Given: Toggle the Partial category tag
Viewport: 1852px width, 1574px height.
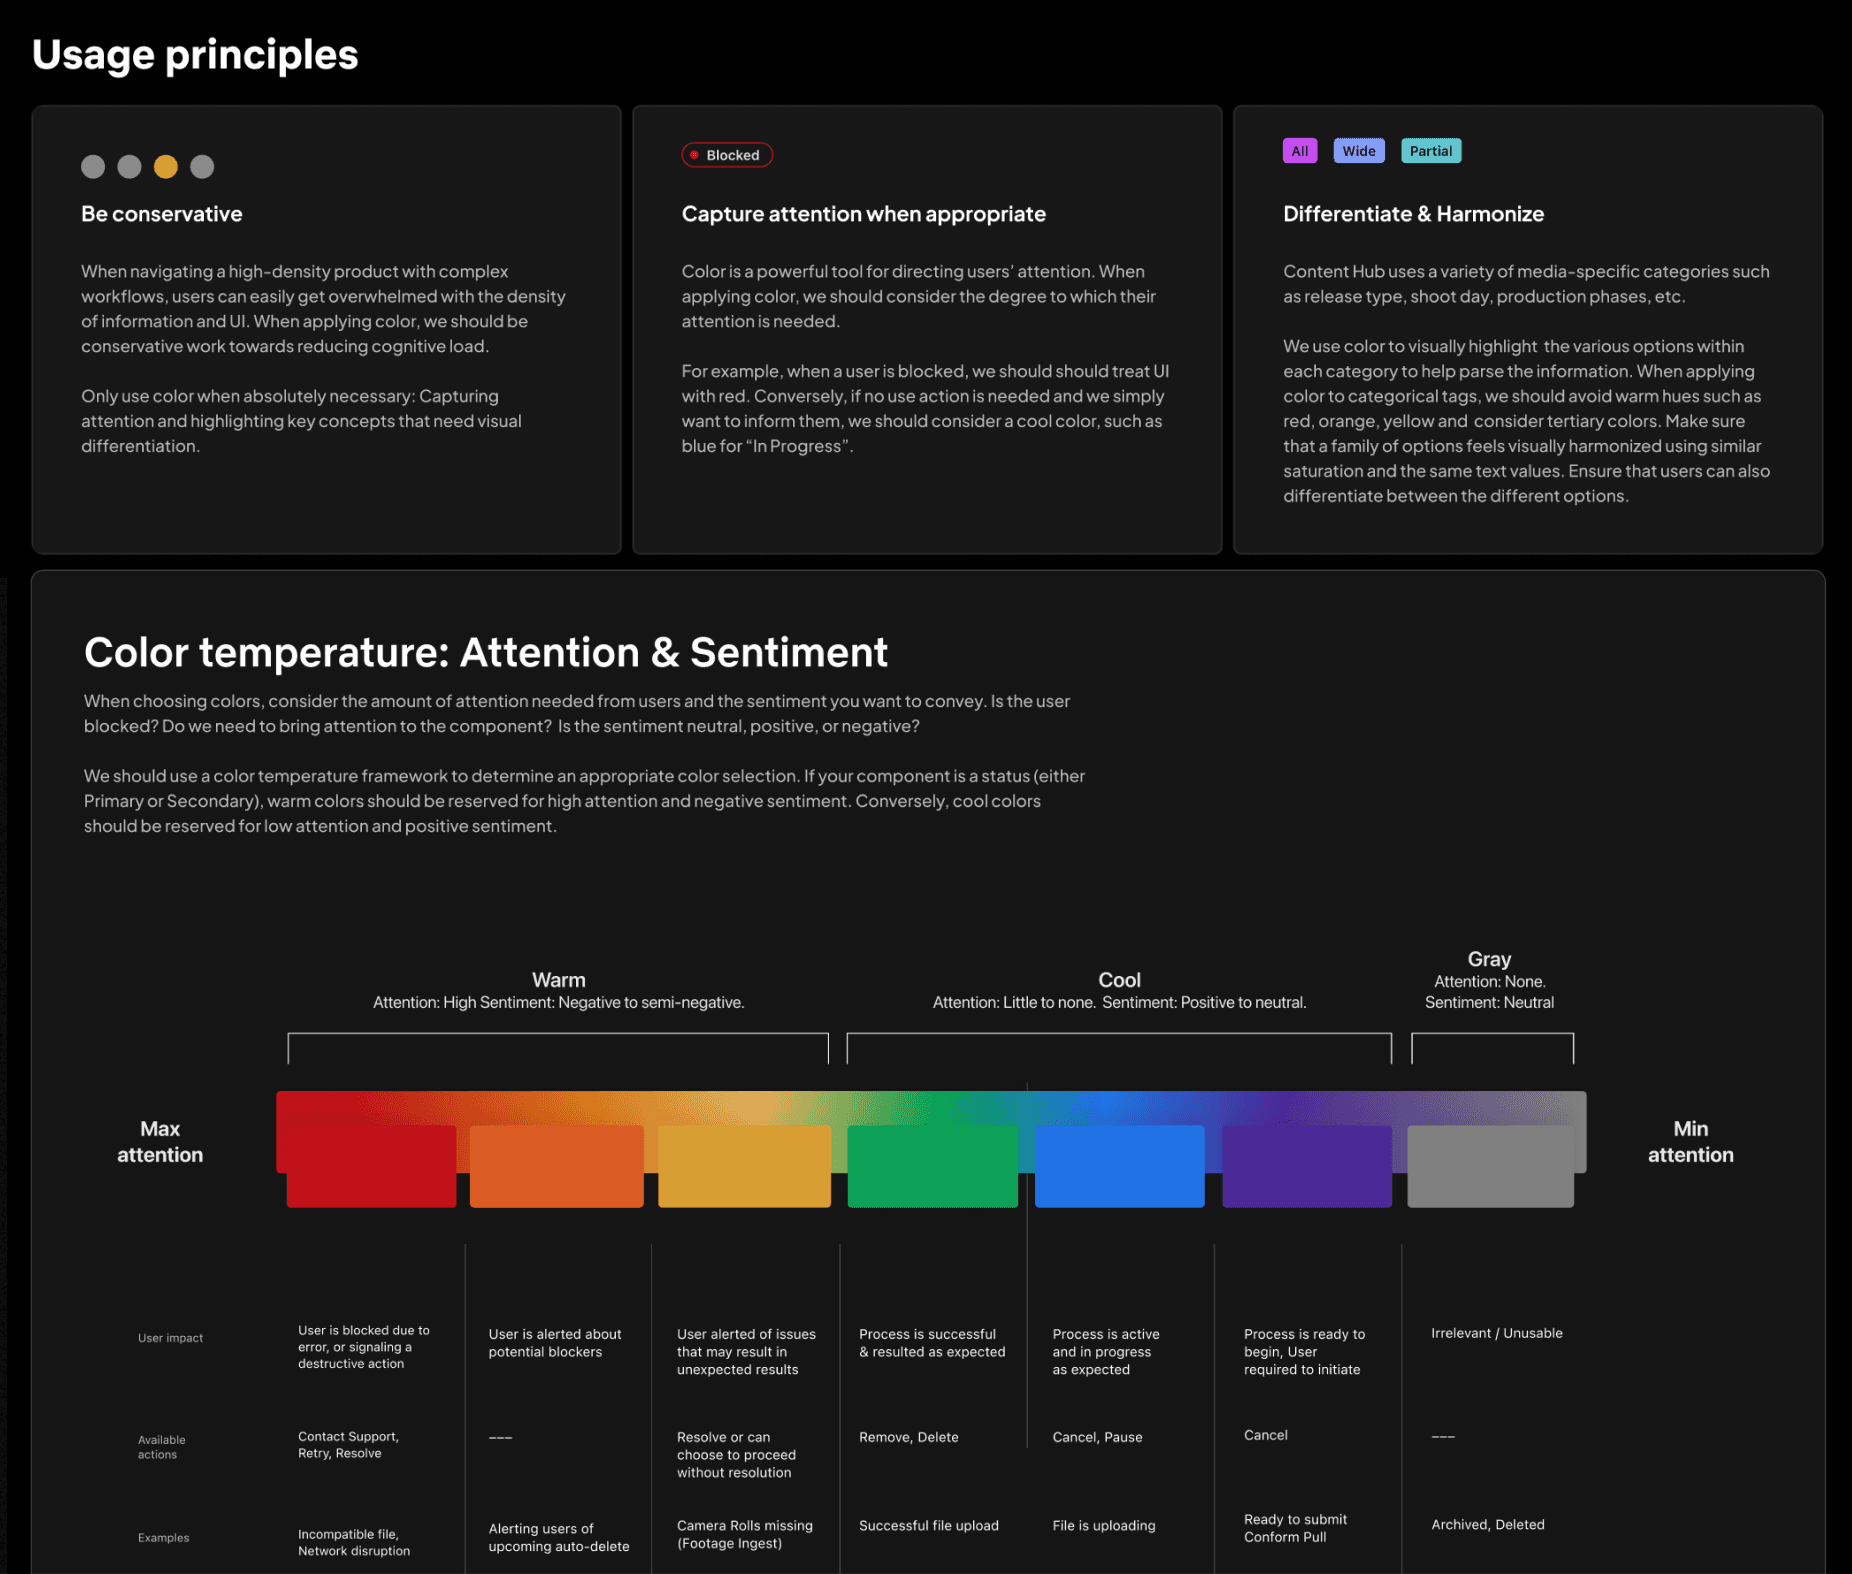Looking at the screenshot, I should (x=1431, y=150).
